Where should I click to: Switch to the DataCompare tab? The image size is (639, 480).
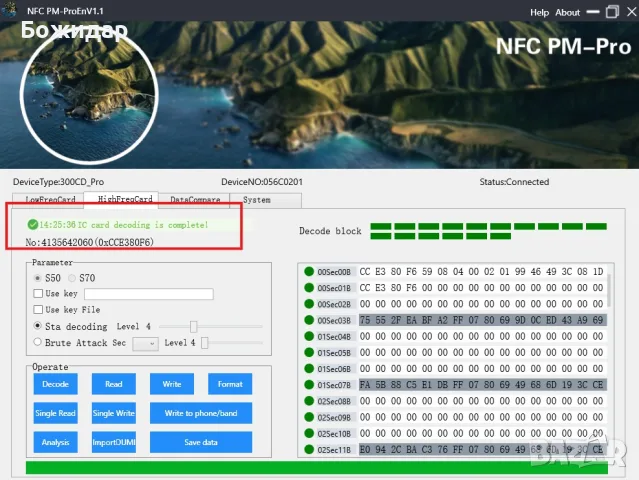coord(195,200)
